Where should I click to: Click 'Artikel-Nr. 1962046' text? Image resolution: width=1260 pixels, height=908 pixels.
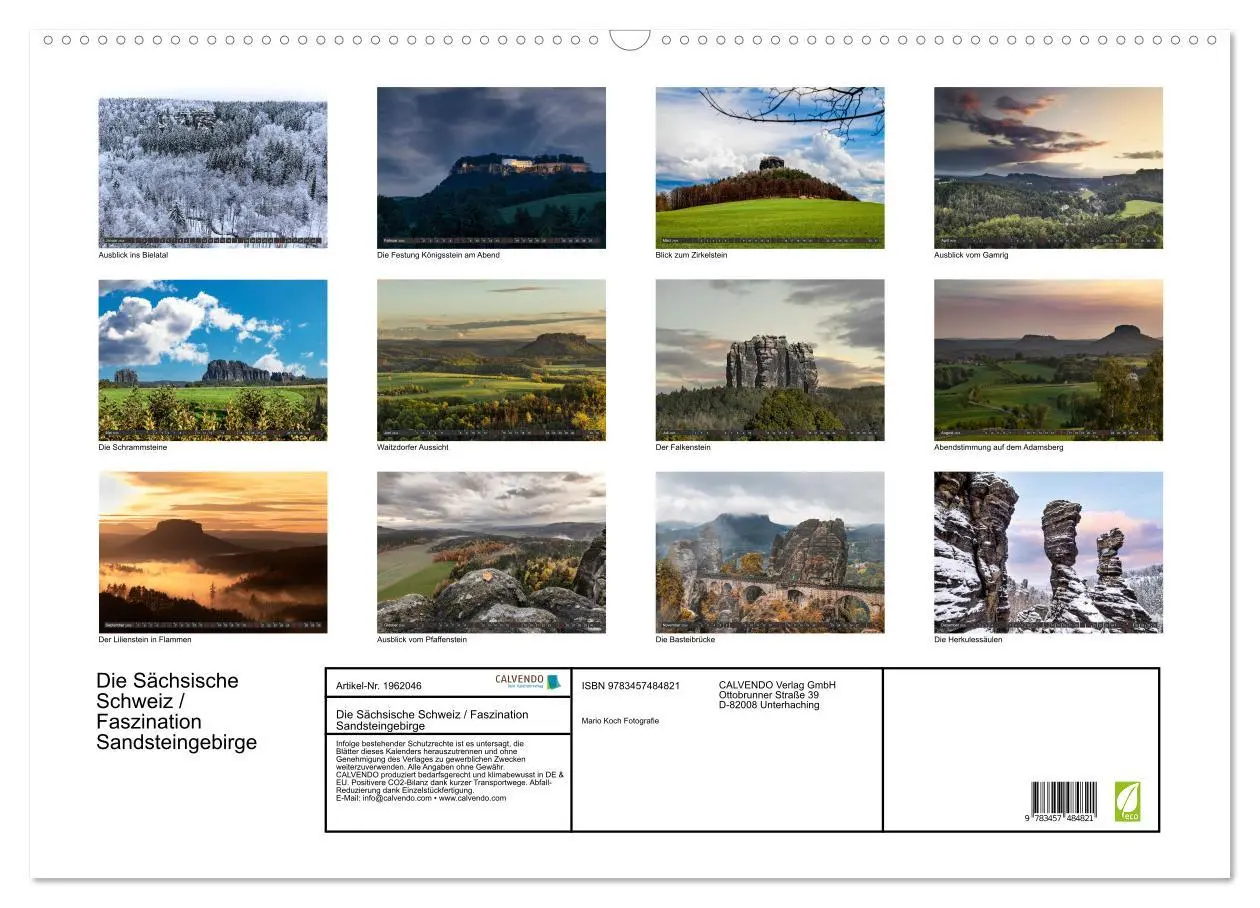[379, 686]
